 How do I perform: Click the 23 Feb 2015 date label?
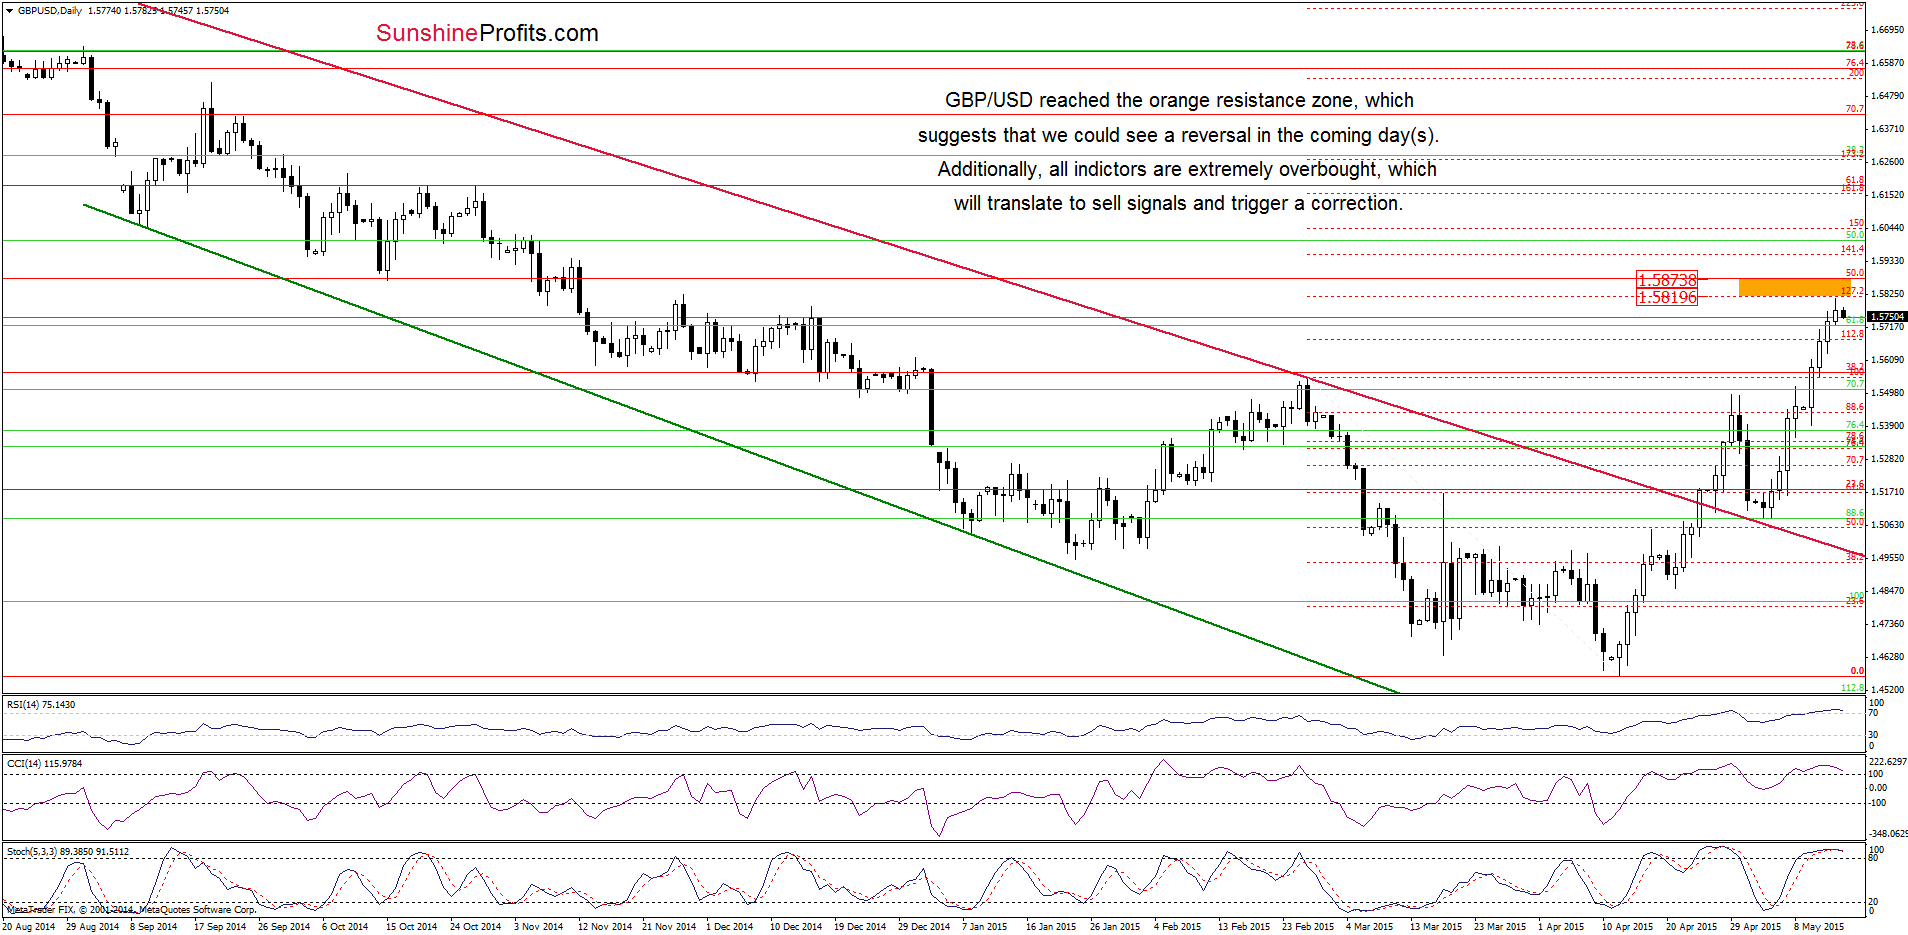[x=1308, y=927]
